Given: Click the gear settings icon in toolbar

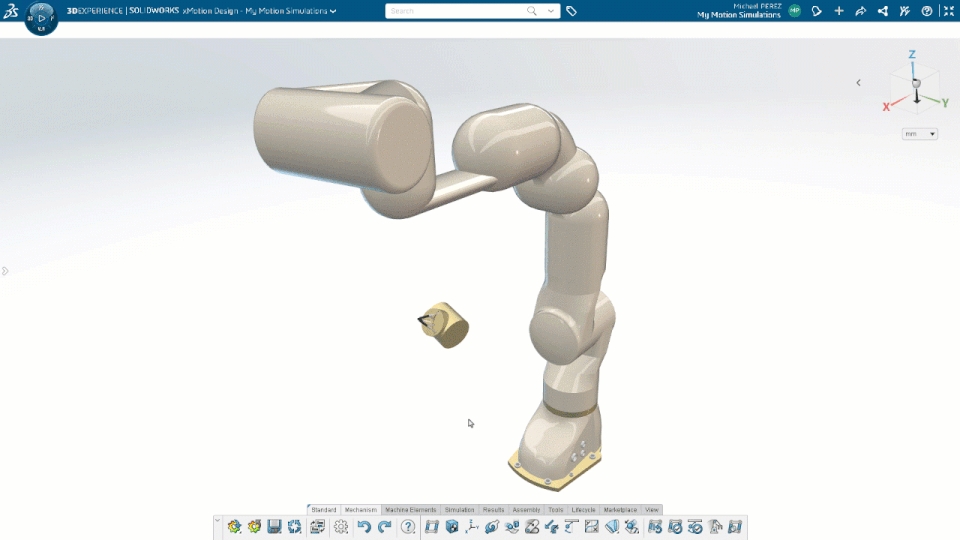Looking at the screenshot, I should [341, 527].
